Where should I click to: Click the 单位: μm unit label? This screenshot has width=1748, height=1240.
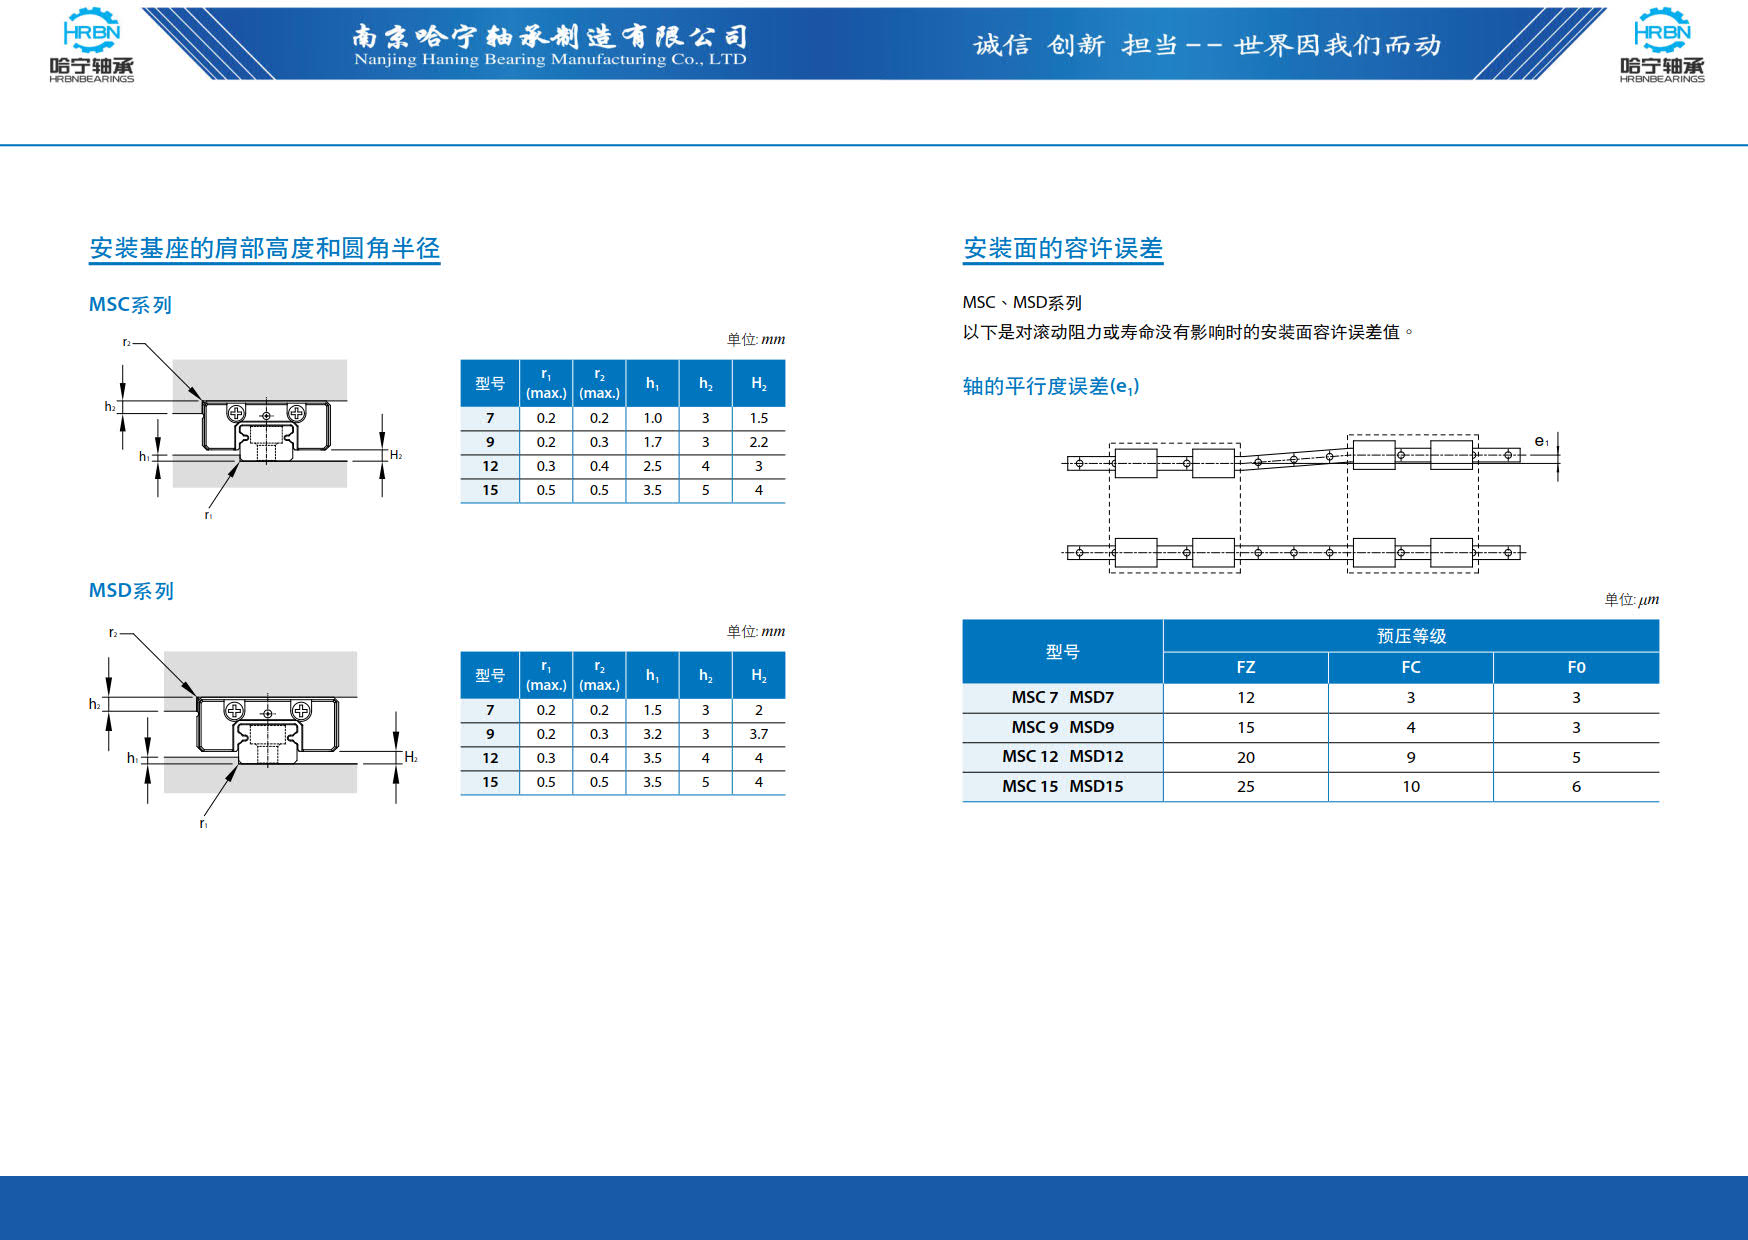coord(1631,600)
